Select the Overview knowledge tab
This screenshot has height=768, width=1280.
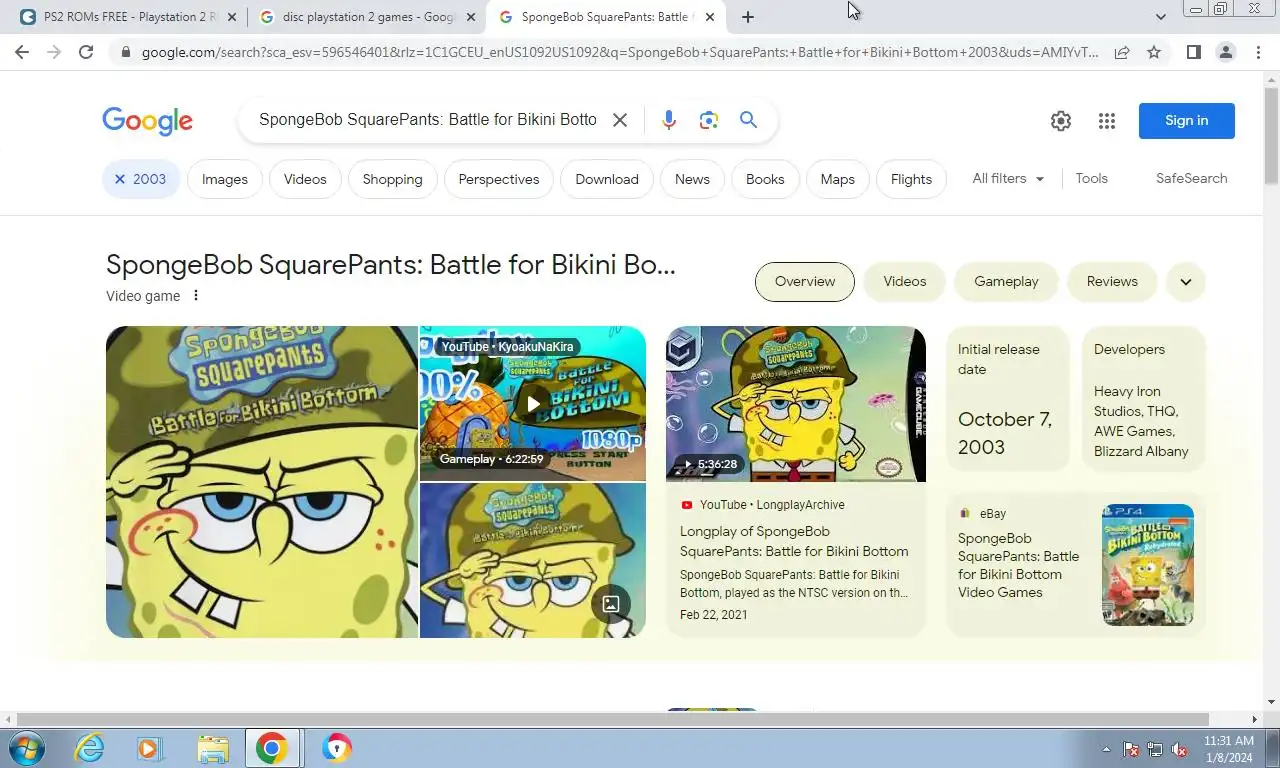805,281
